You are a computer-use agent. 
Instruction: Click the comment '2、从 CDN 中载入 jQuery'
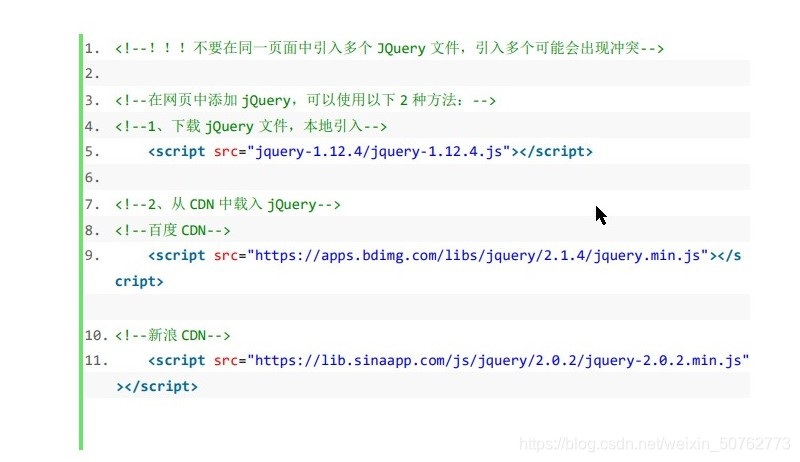228,204
